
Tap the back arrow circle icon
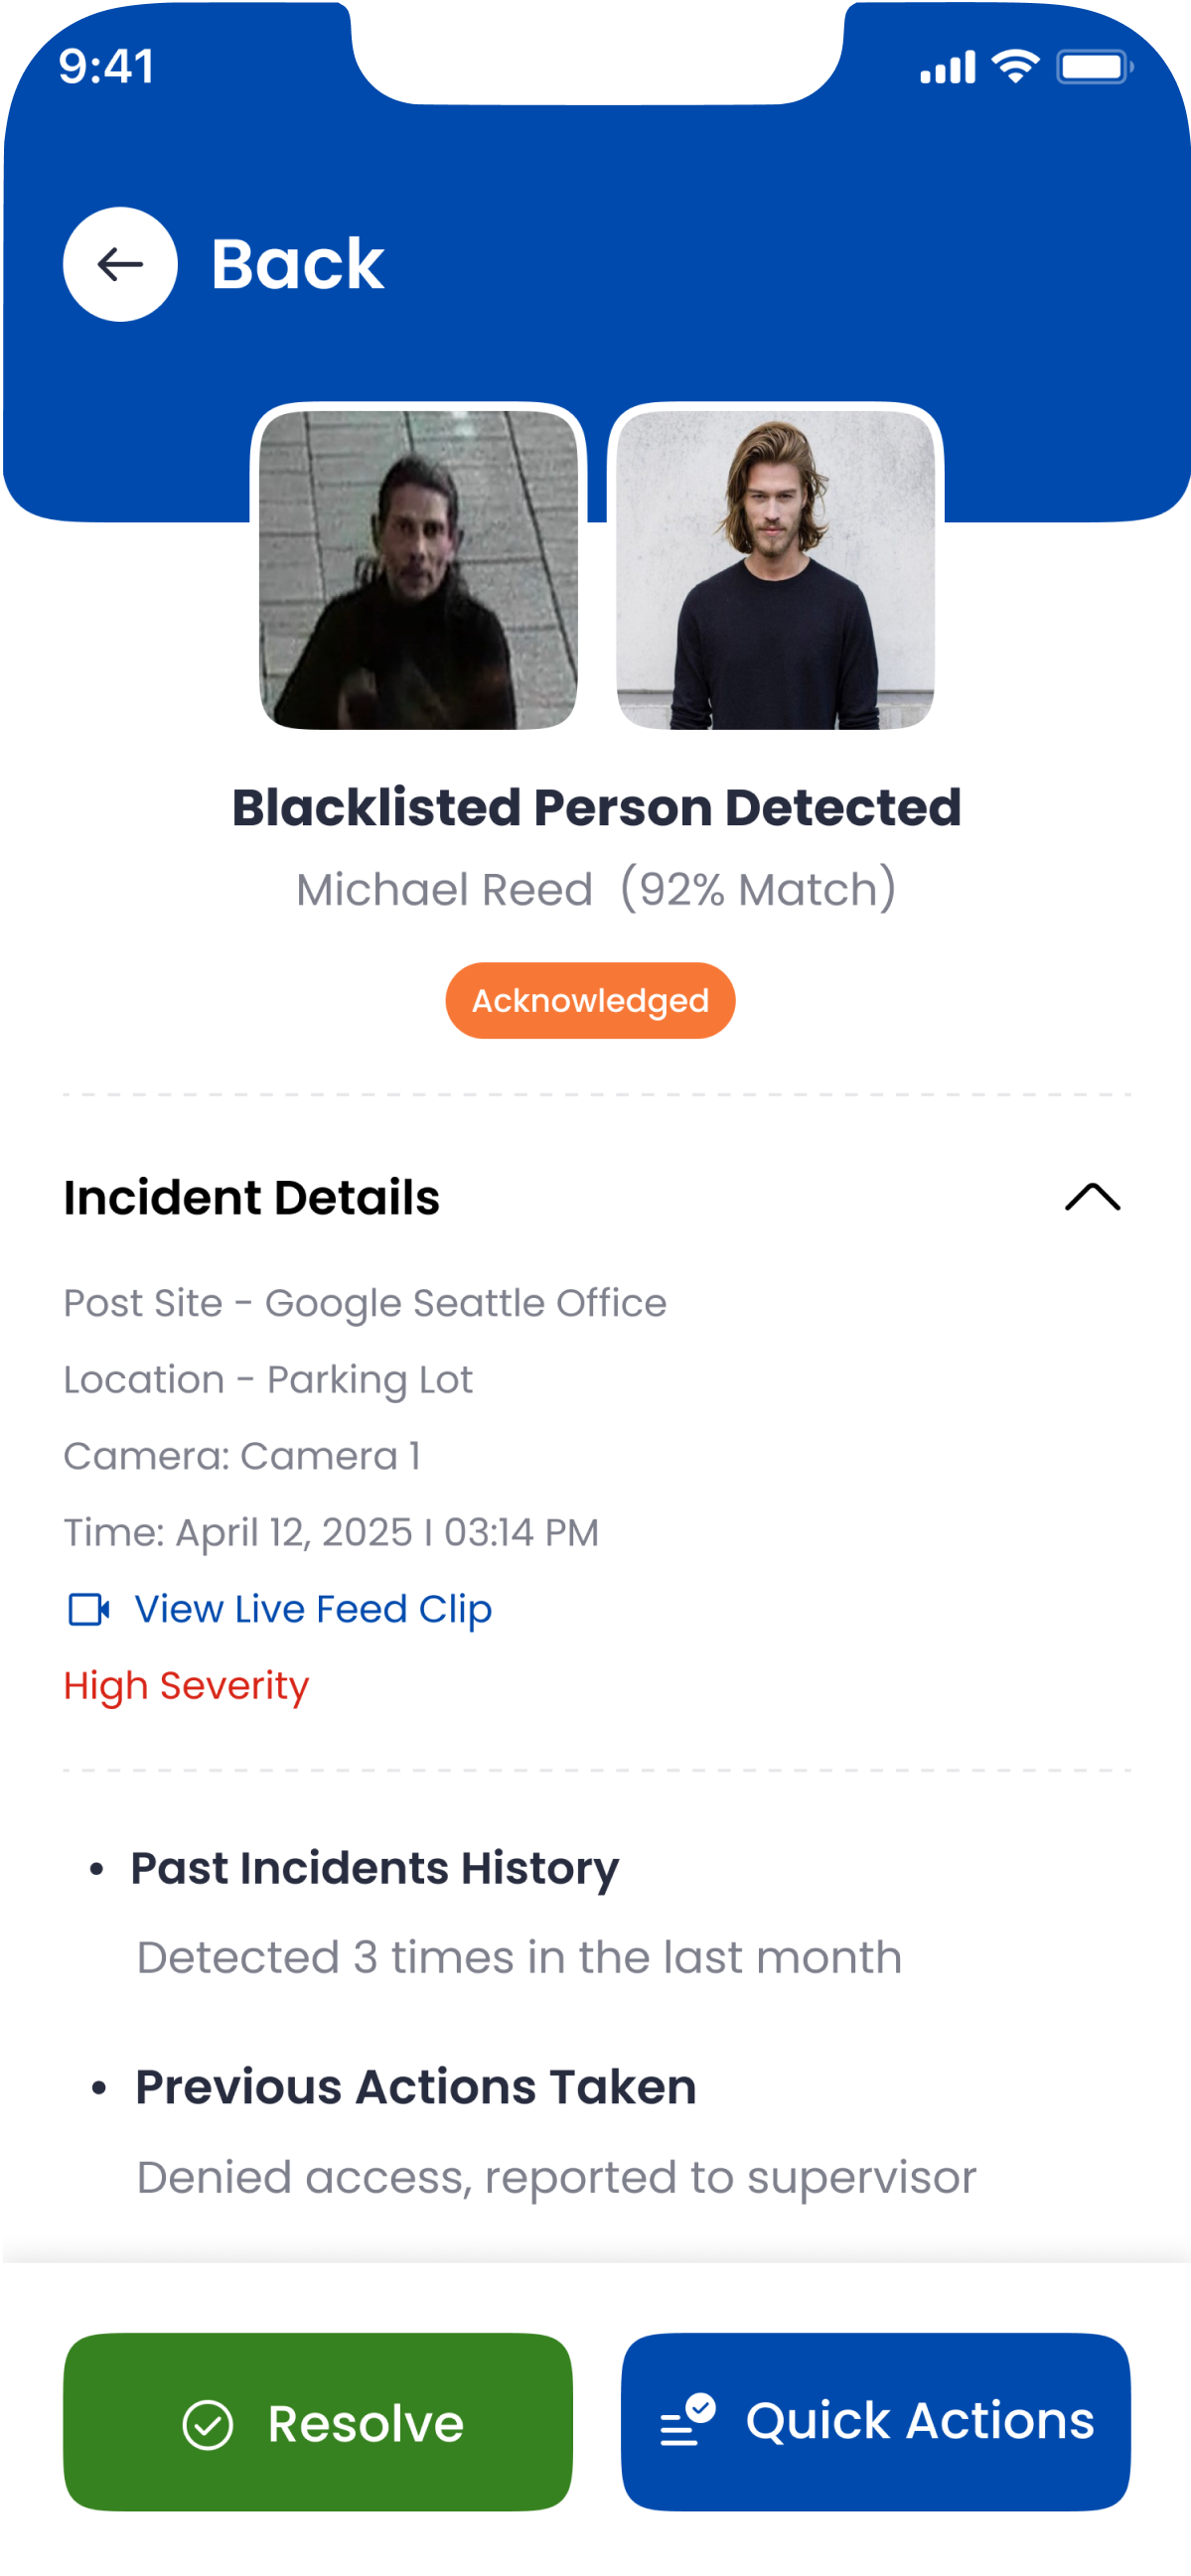(x=120, y=265)
